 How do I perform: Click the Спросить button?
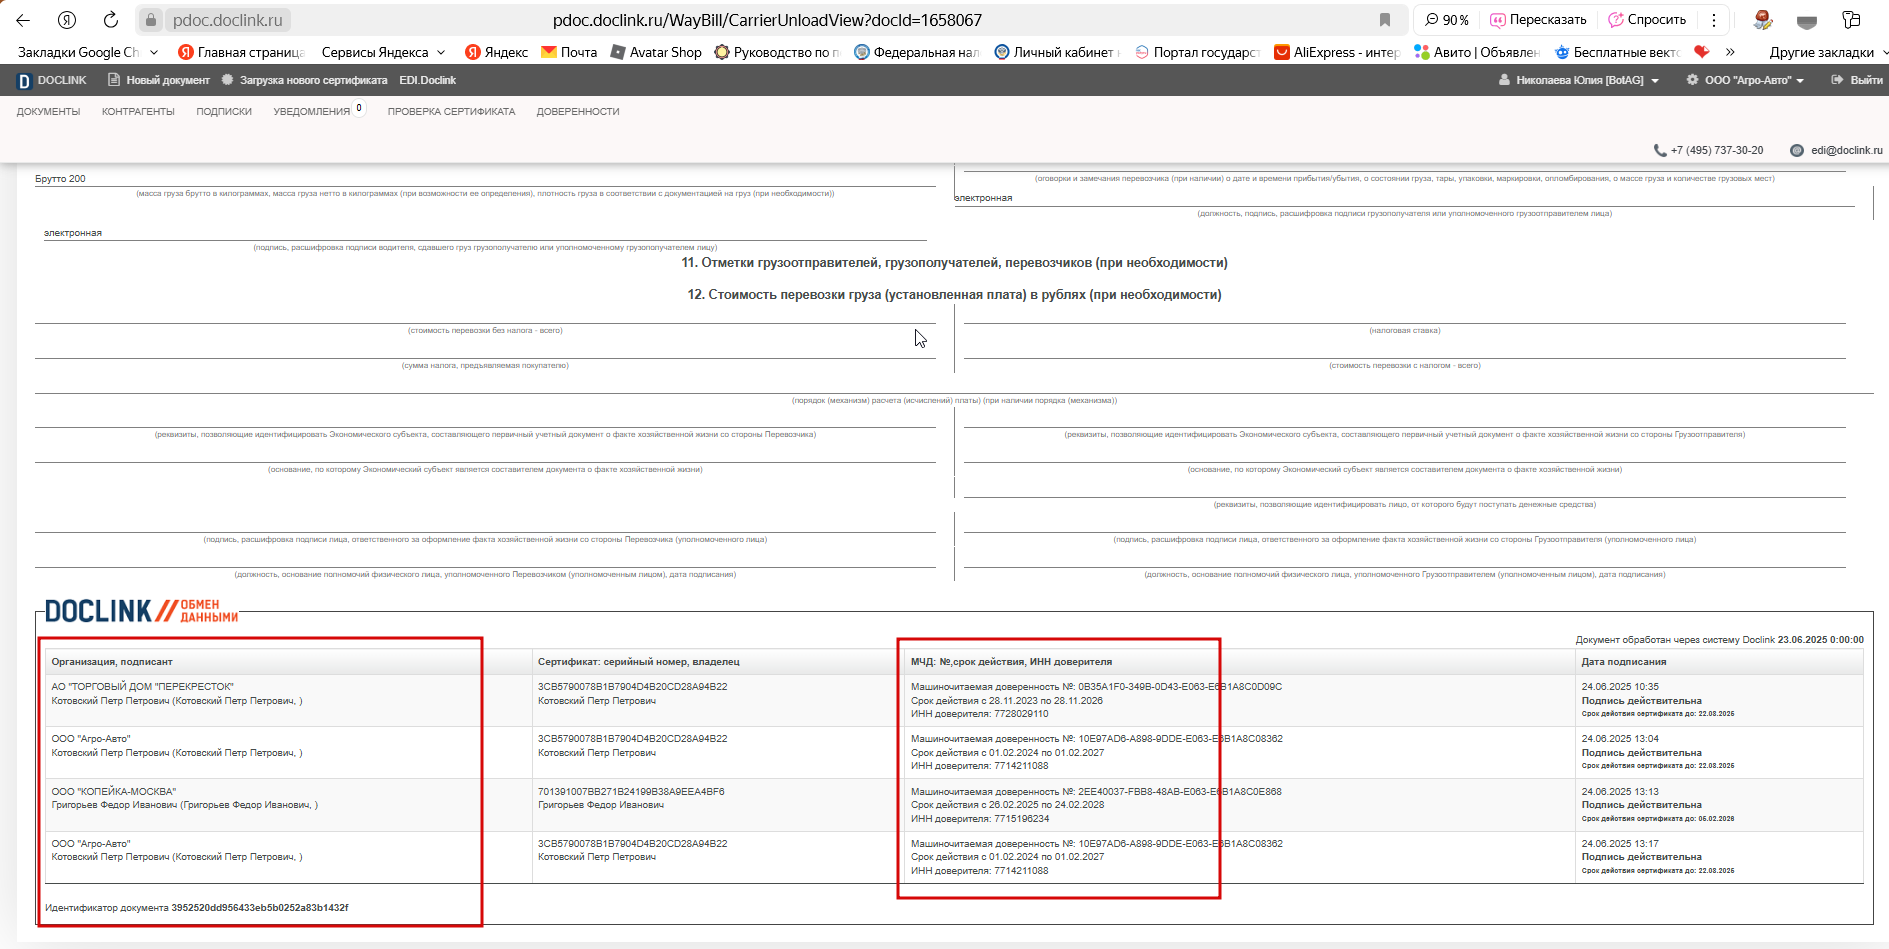(x=1647, y=20)
